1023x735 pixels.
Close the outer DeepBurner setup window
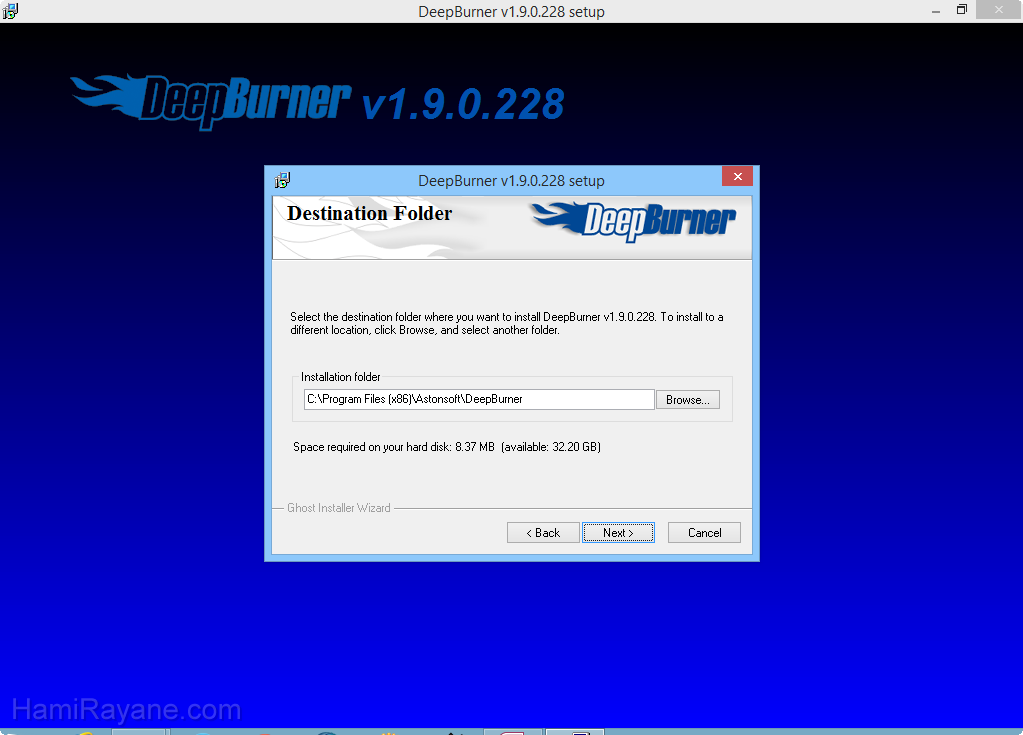coord(999,10)
